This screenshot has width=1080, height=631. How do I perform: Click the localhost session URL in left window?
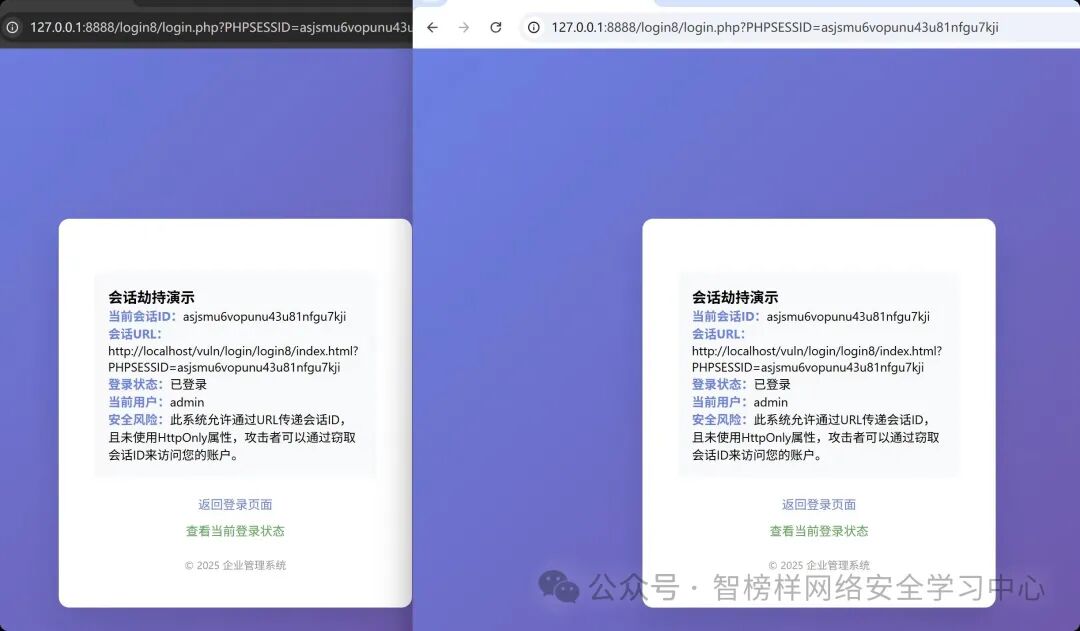(233, 359)
